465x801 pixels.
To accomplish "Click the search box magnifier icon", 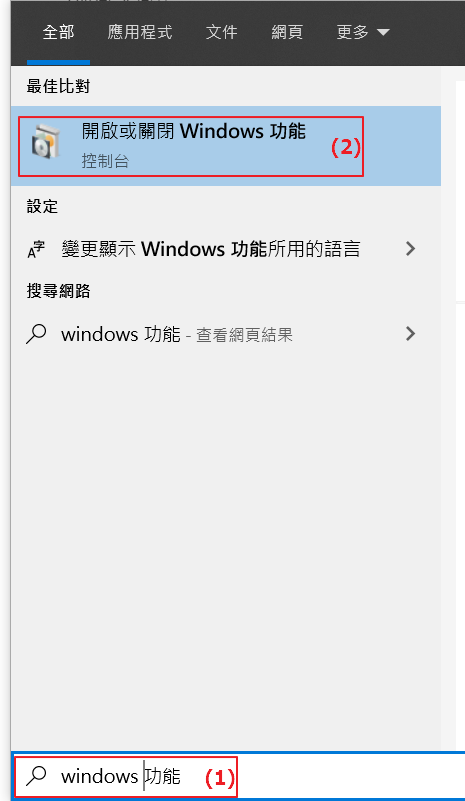I will pyautogui.click(x=36, y=776).
